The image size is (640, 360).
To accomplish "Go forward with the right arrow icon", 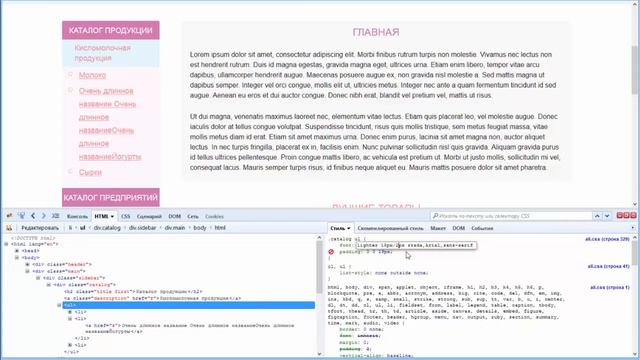I will click(x=44, y=216).
